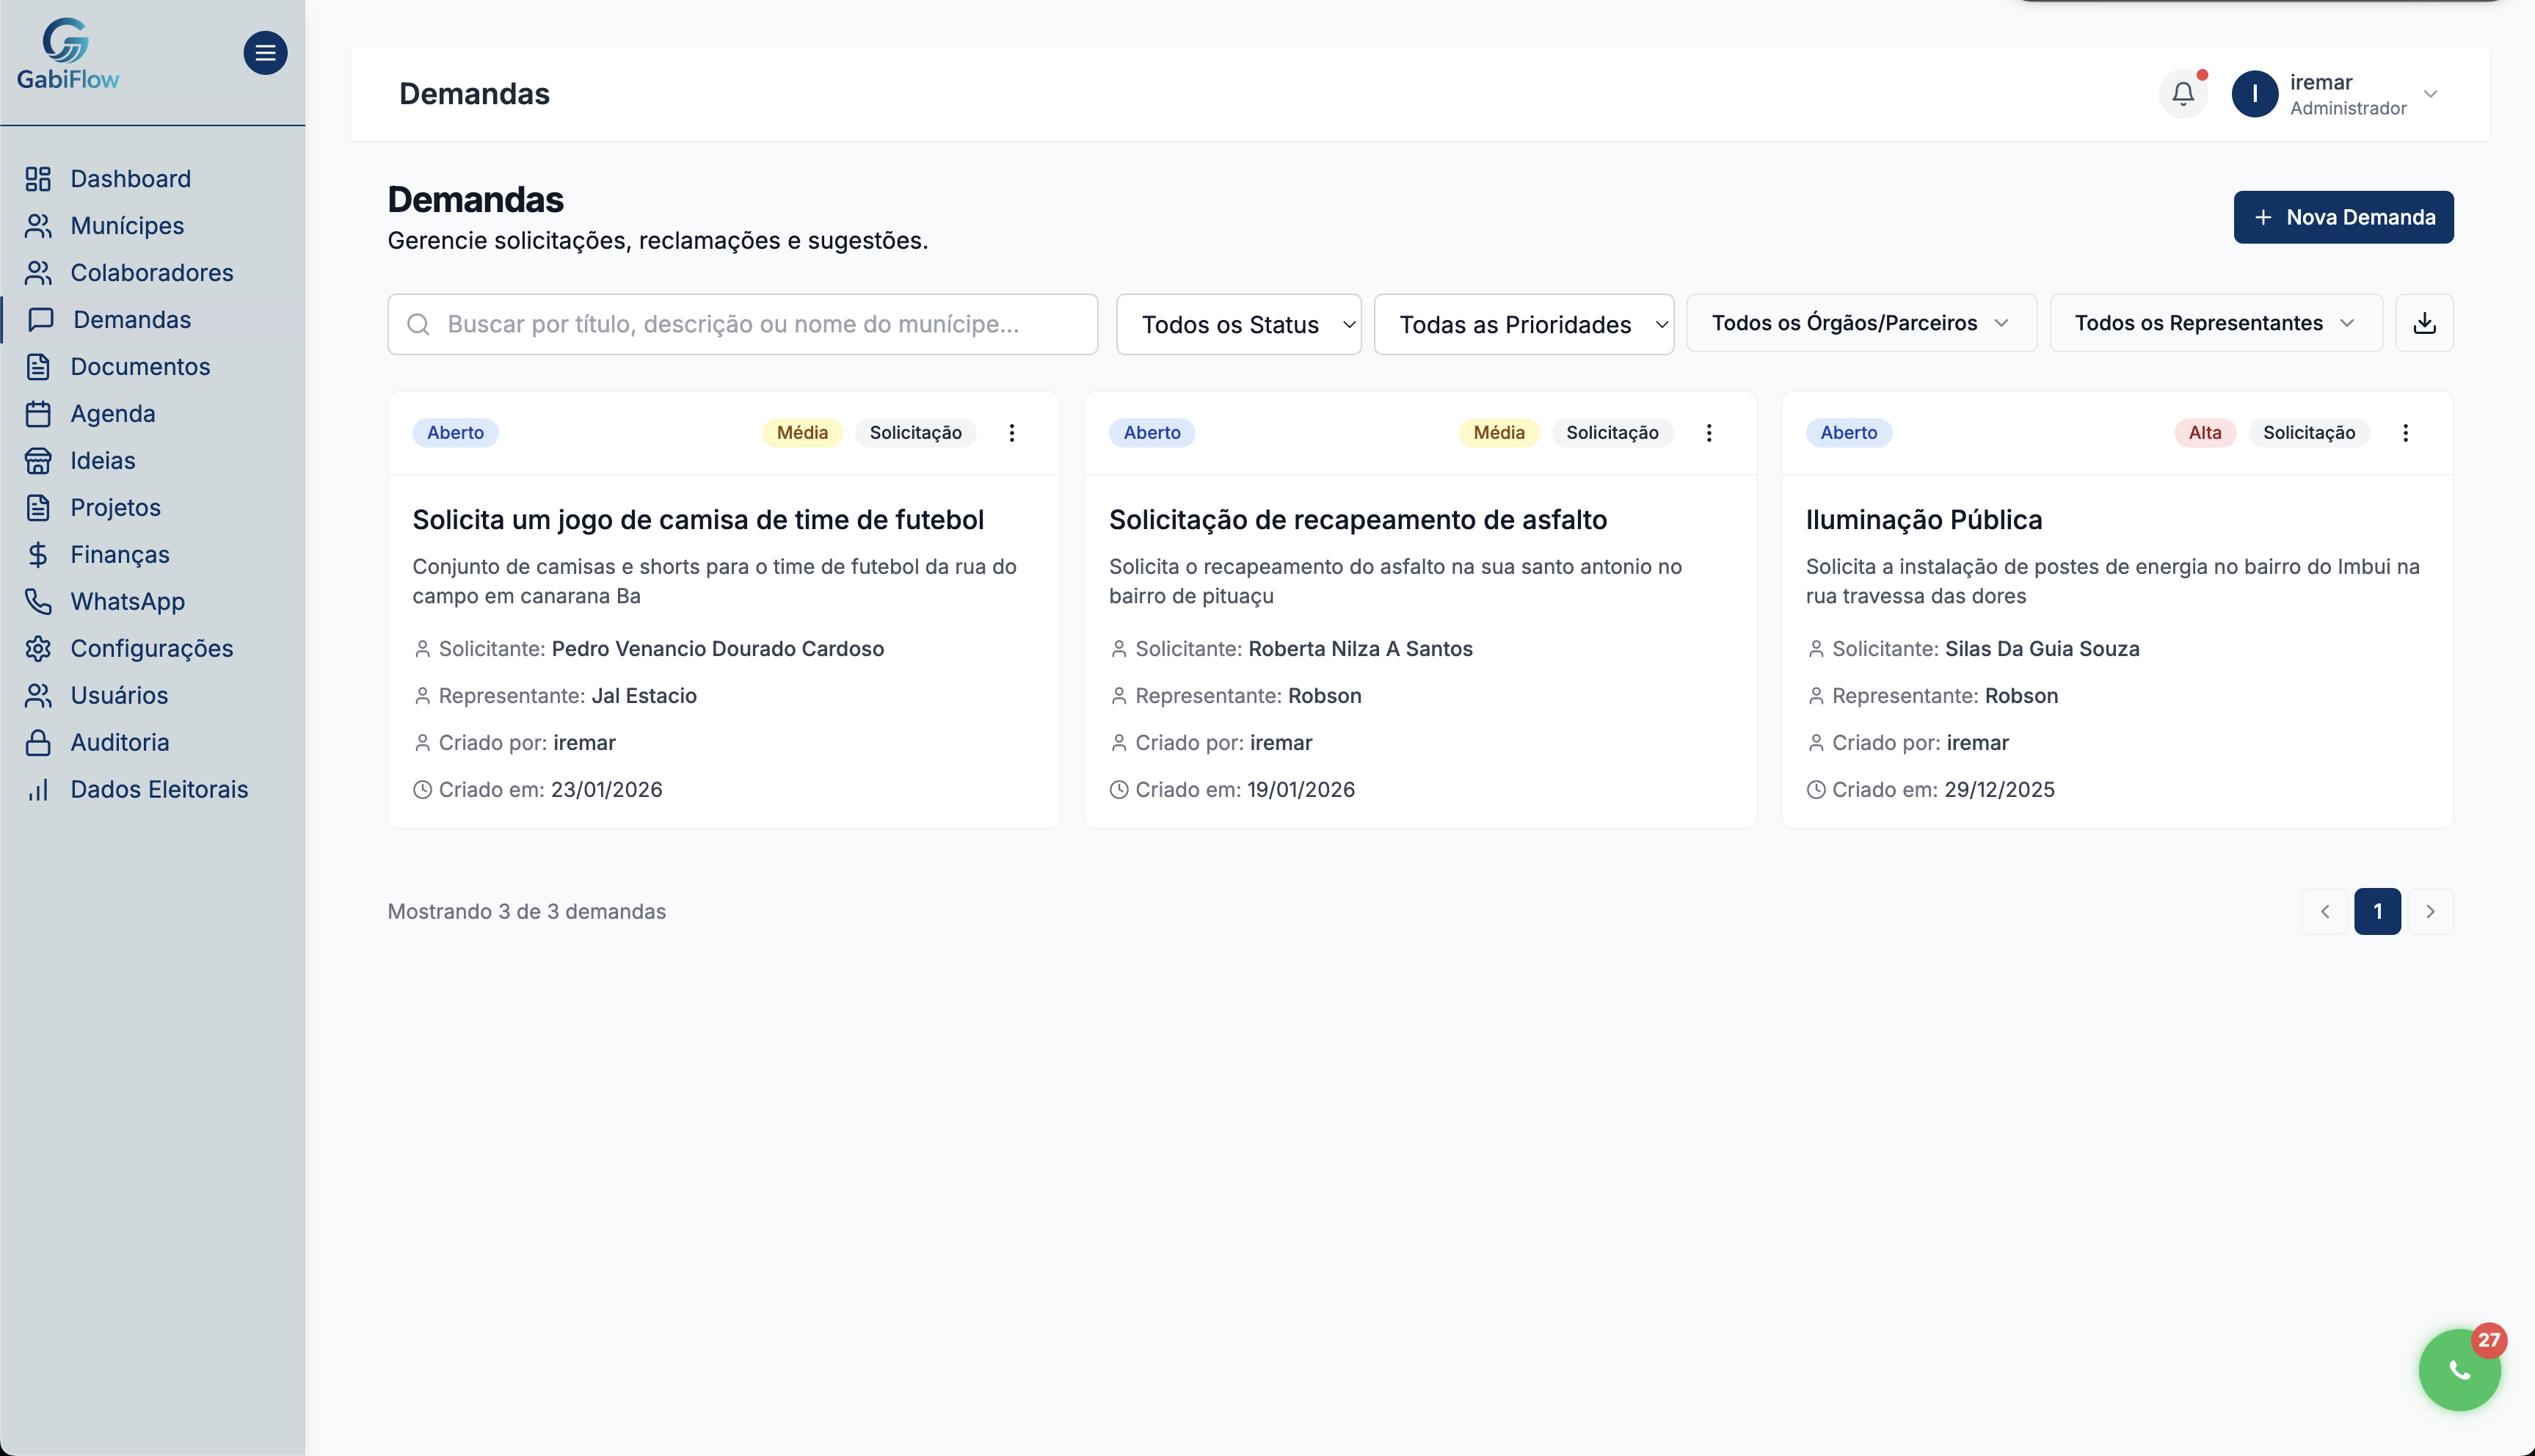2535x1456 pixels.
Task: Toggle the sidebar with the hamburger button
Action: coord(265,52)
